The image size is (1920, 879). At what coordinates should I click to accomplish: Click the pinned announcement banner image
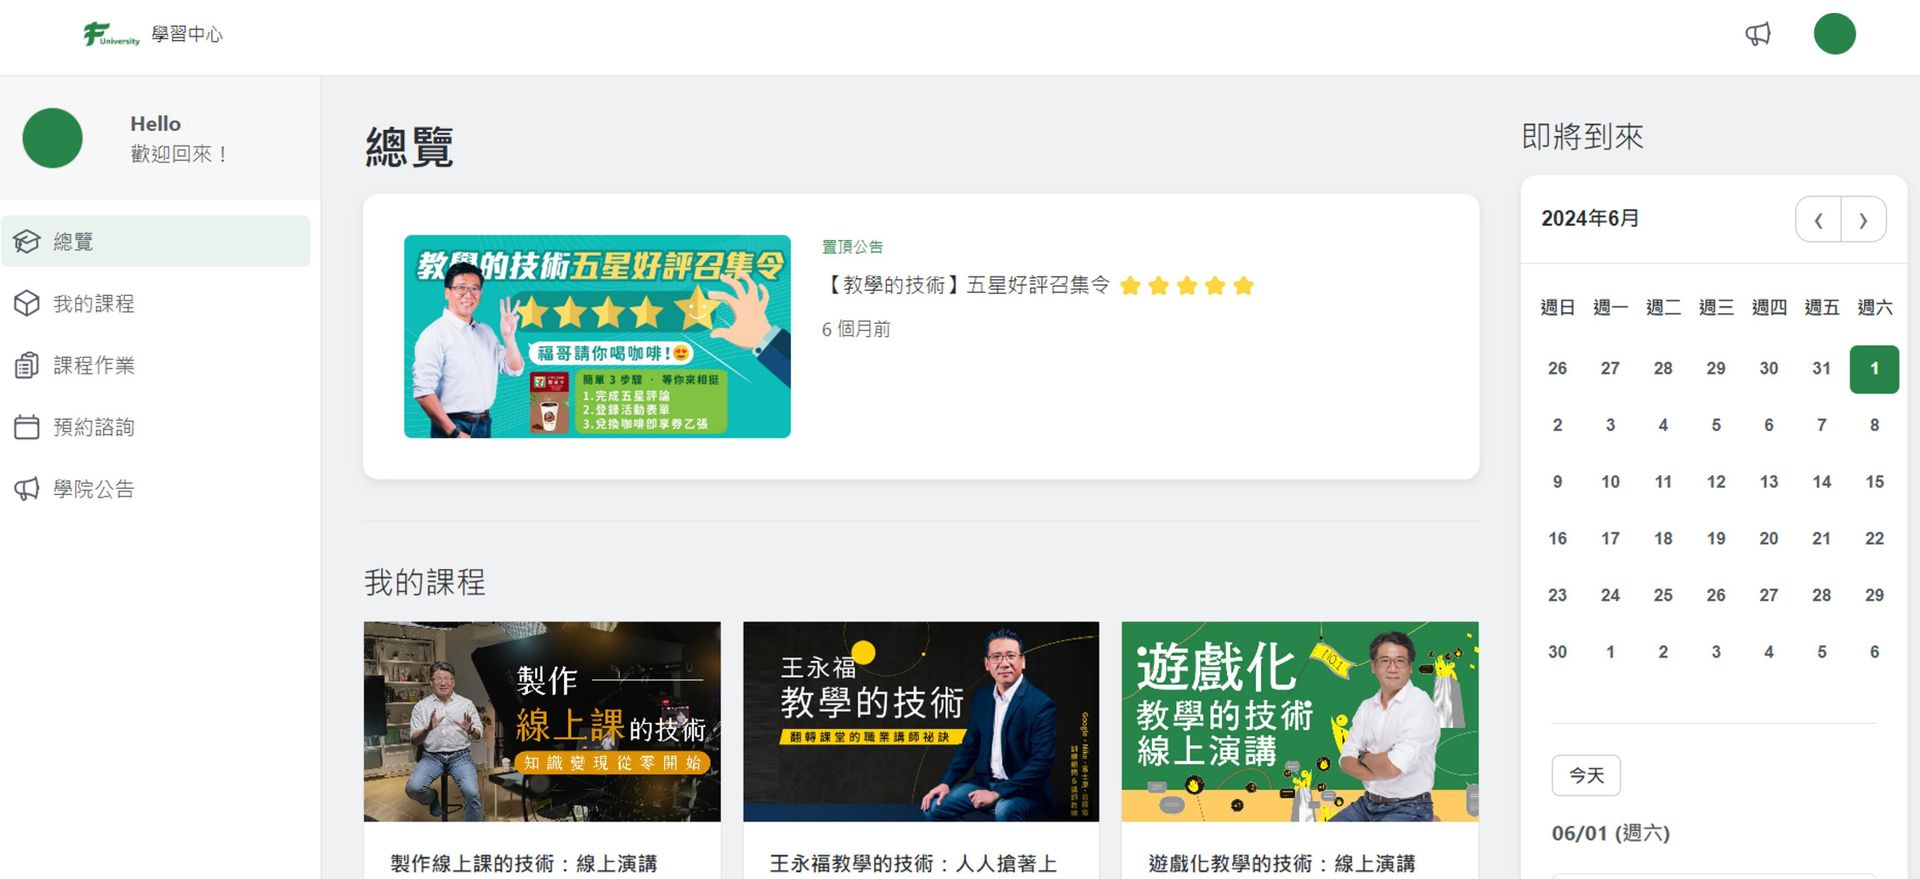point(597,336)
